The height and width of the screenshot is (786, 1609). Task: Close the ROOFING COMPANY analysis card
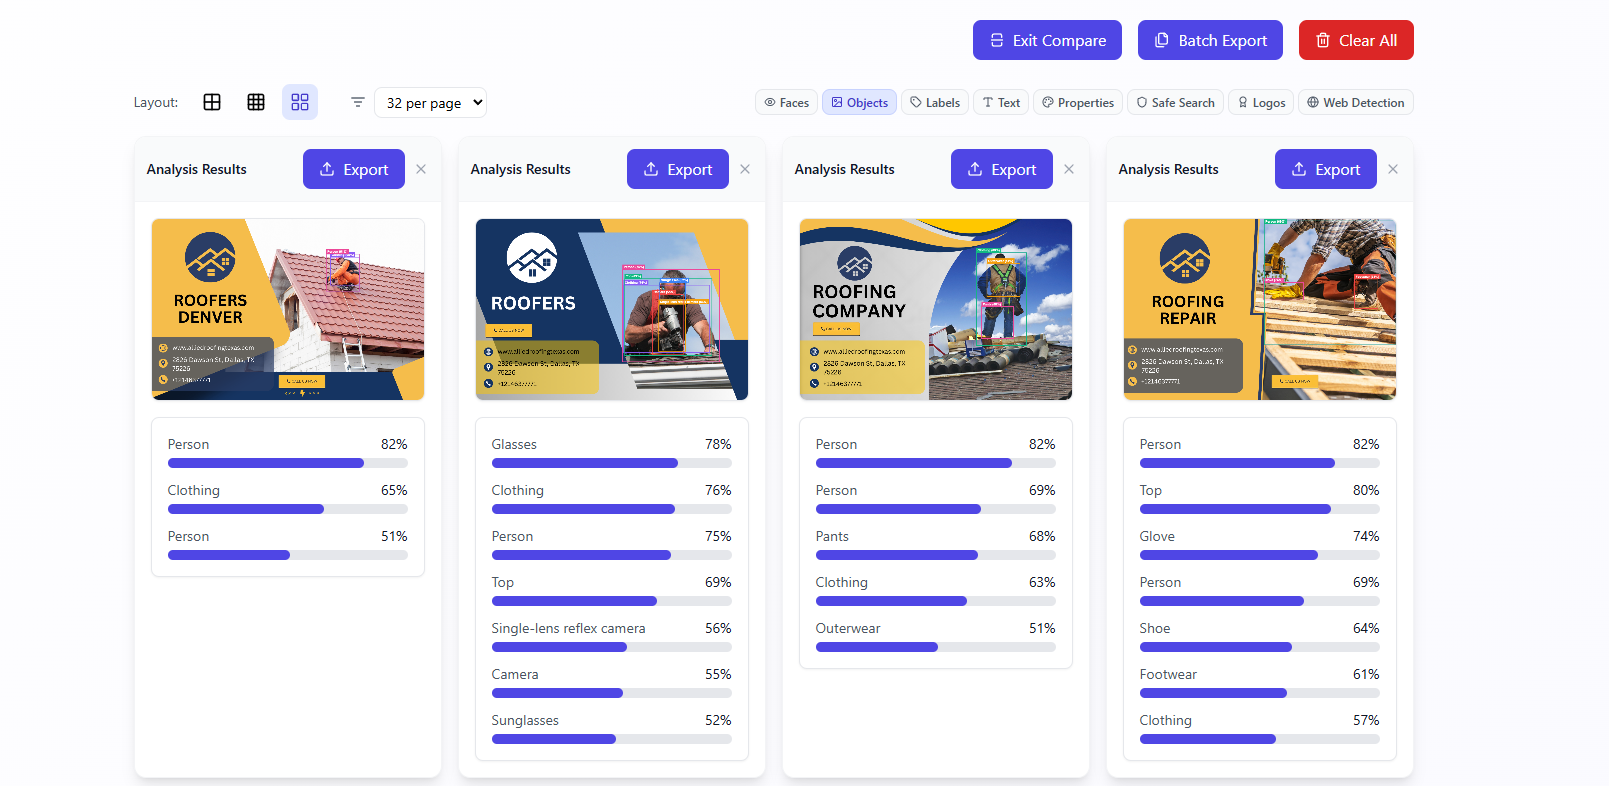(x=1069, y=169)
